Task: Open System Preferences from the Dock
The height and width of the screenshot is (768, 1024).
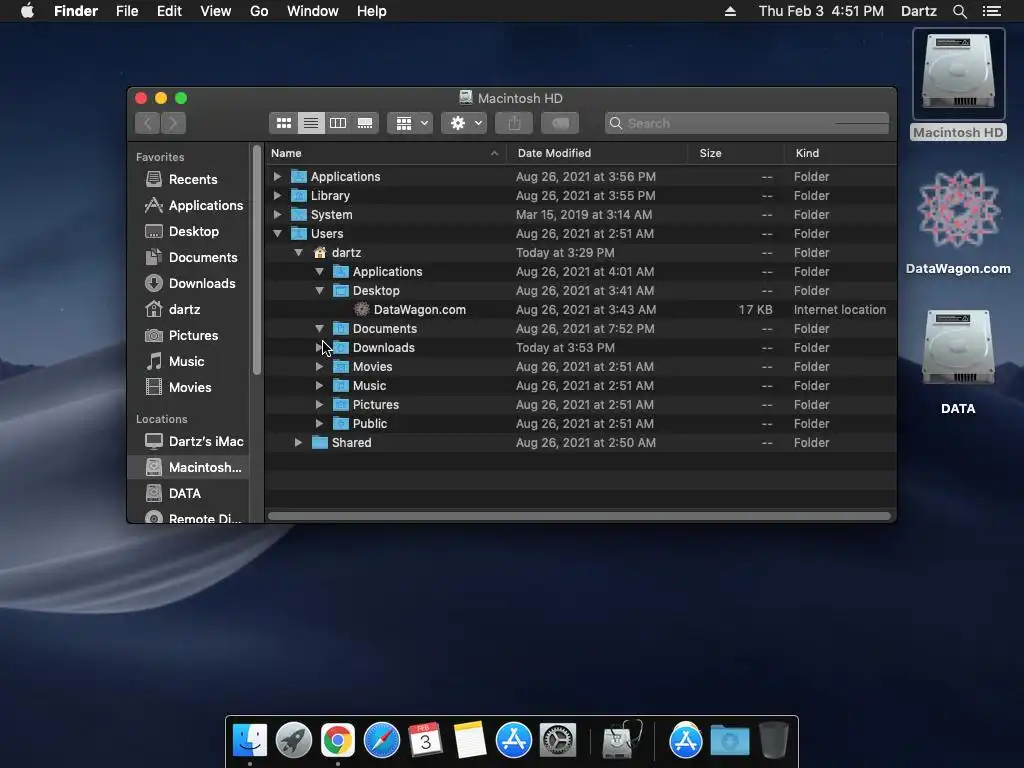Action: [557, 741]
